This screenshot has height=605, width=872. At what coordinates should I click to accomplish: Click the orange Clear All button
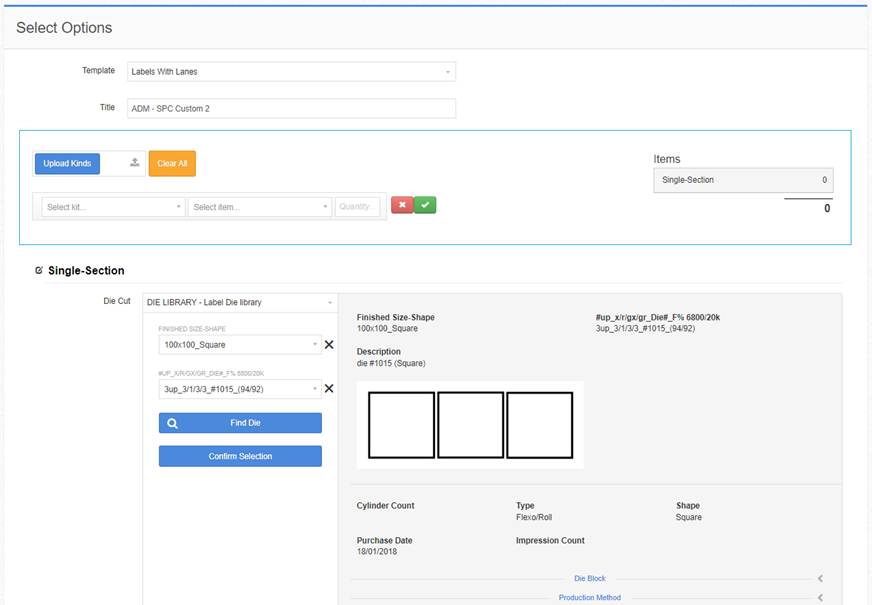pos(172,163)
